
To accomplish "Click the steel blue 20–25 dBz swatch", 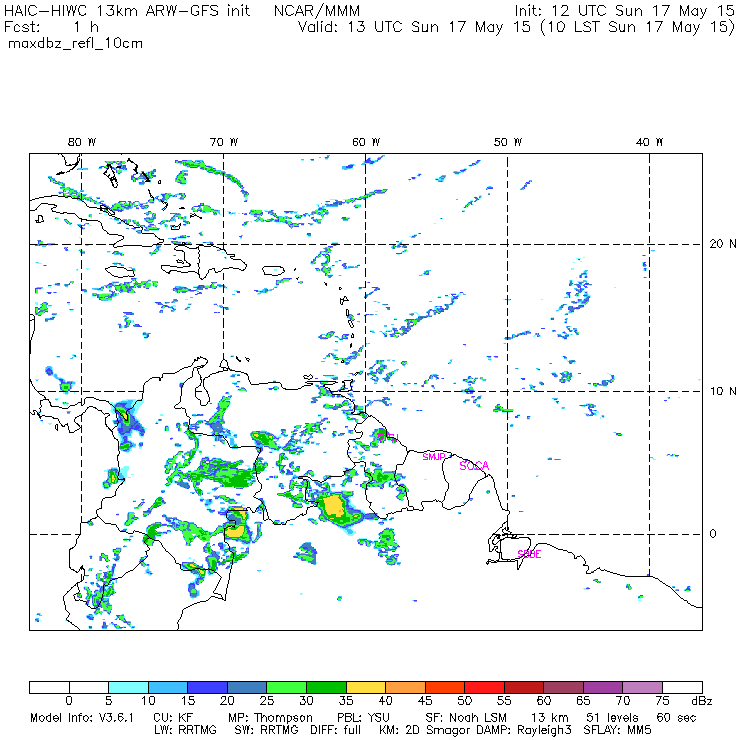I will pyautogui.click(x=247, y=687).
